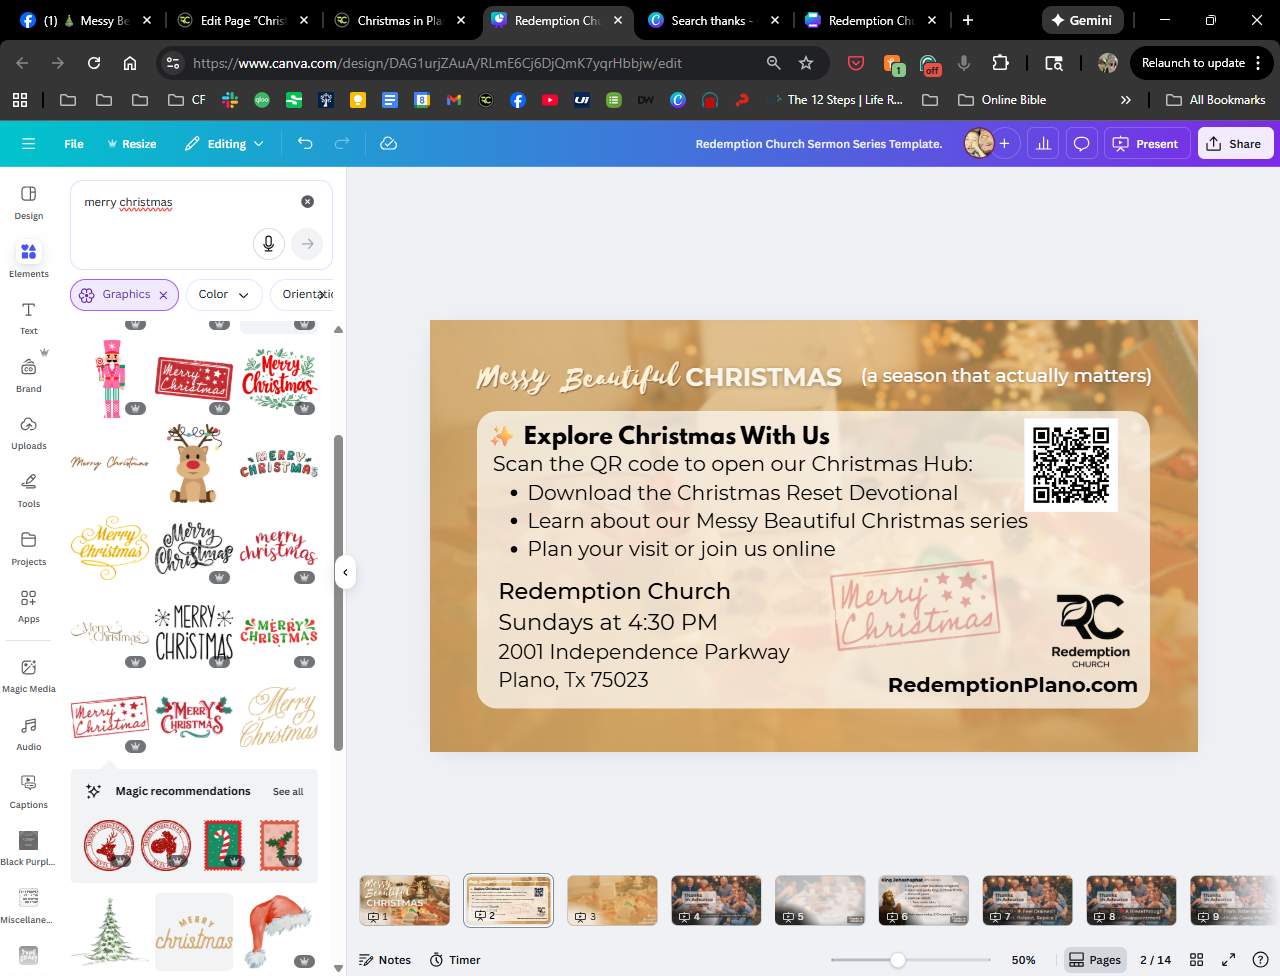Remove the Graphics filter chip

164,295
